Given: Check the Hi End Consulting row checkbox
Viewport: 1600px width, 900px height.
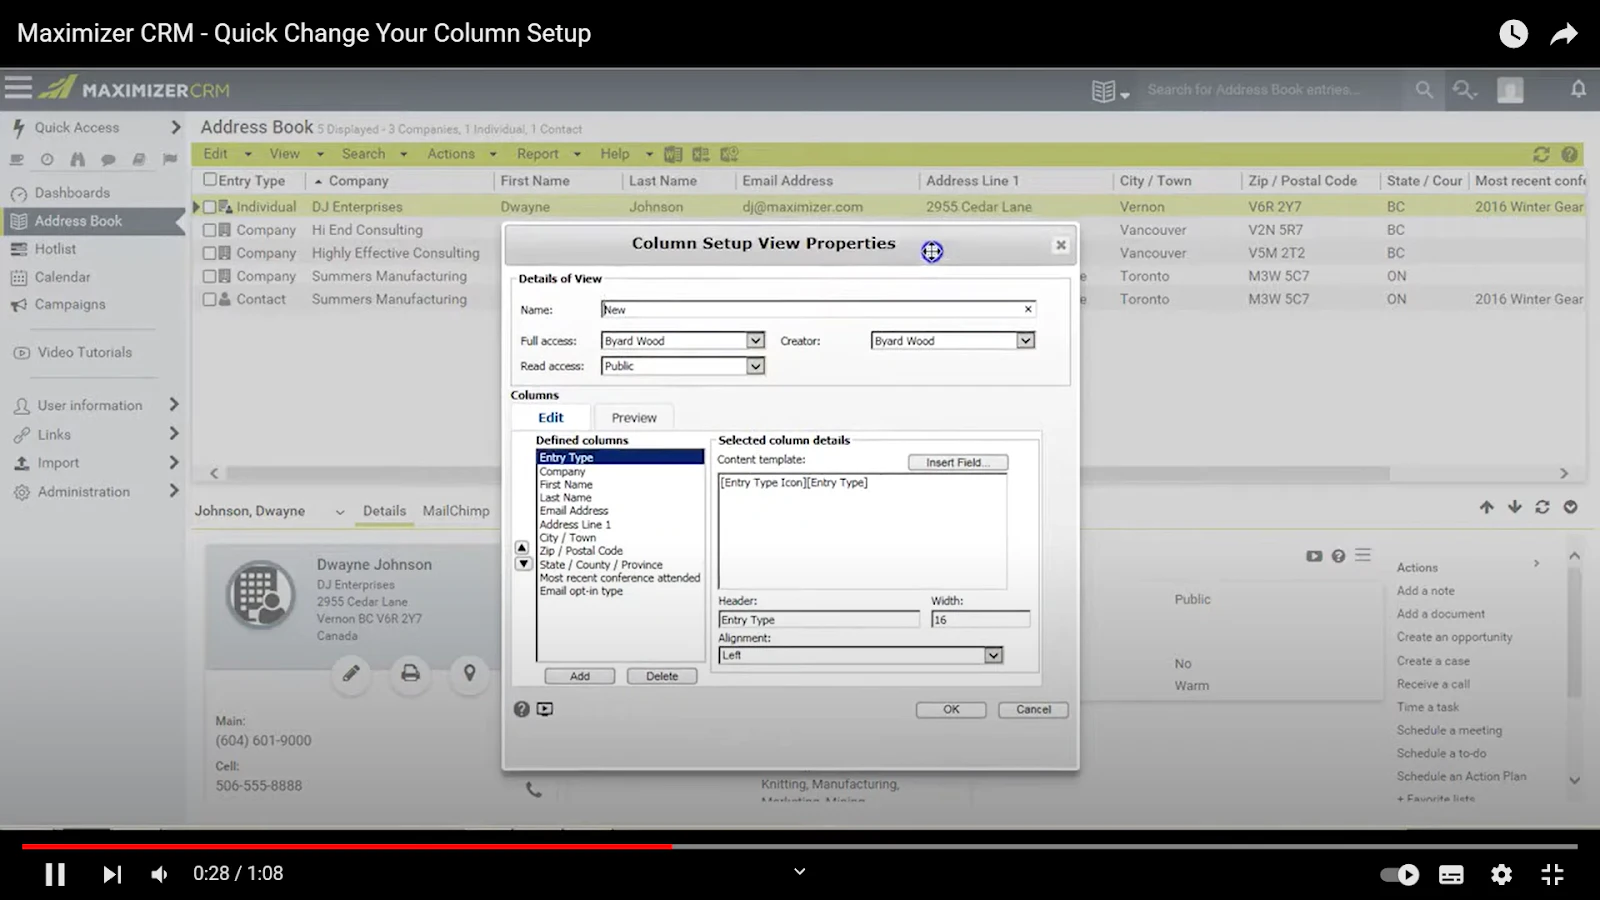Looking at the screenshot, I should (x=210, y=230).
